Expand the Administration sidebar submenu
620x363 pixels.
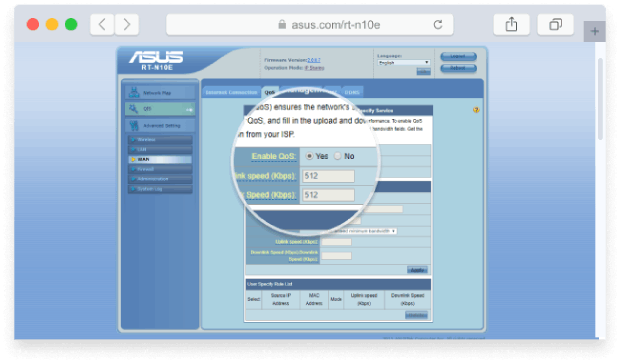[160, 179]
